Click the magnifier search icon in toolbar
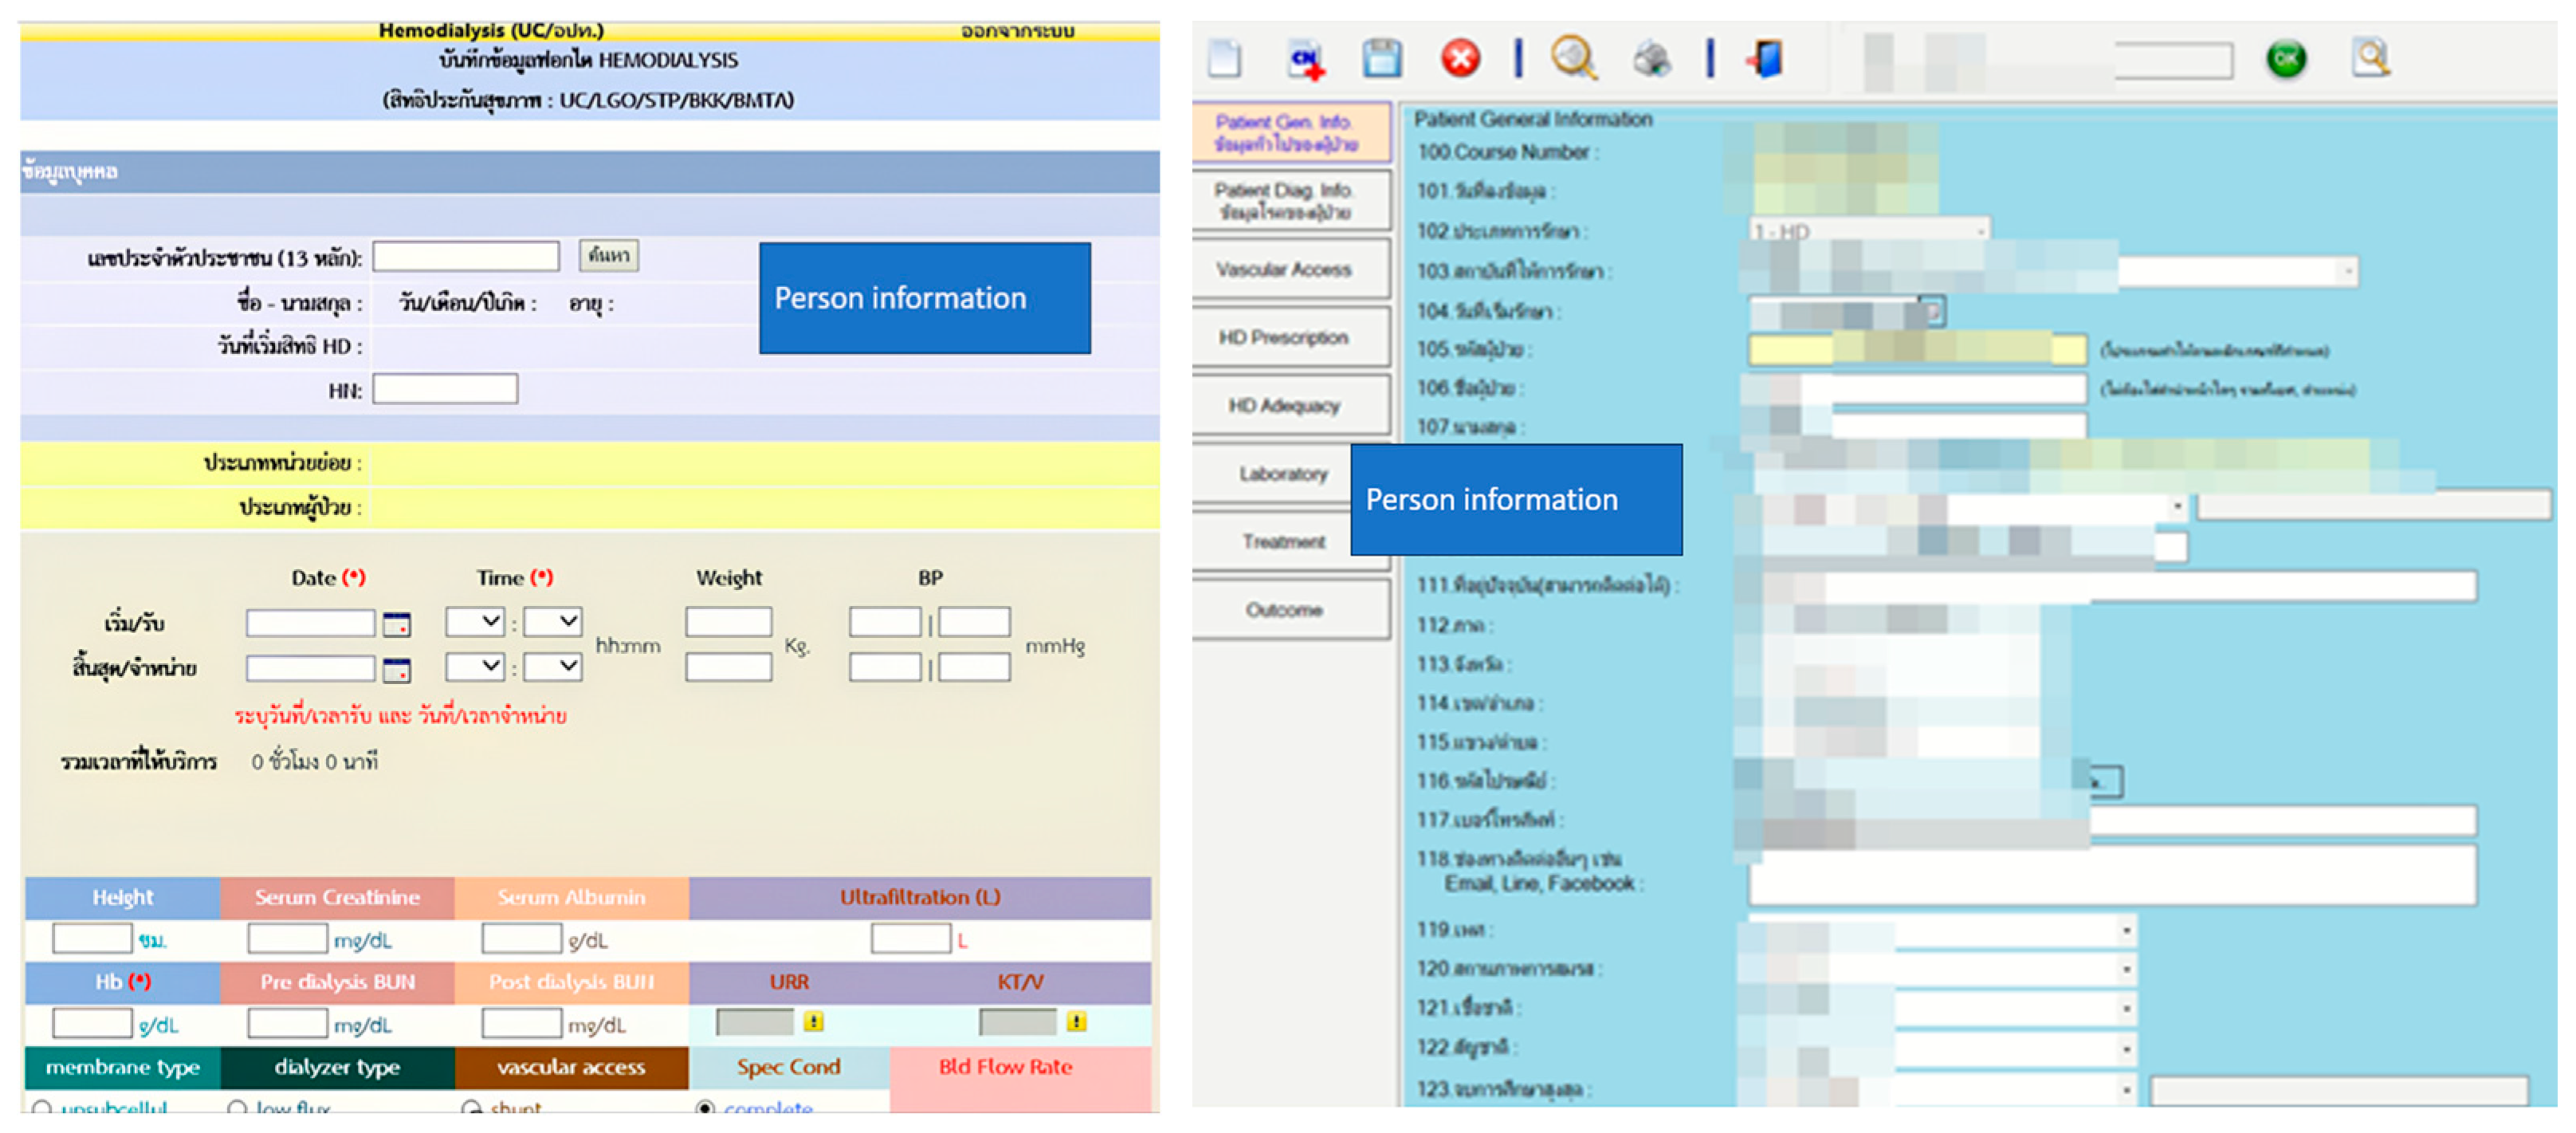Image resolution: width=2576 pixels, height=1133 pixels. [1573, 58]
